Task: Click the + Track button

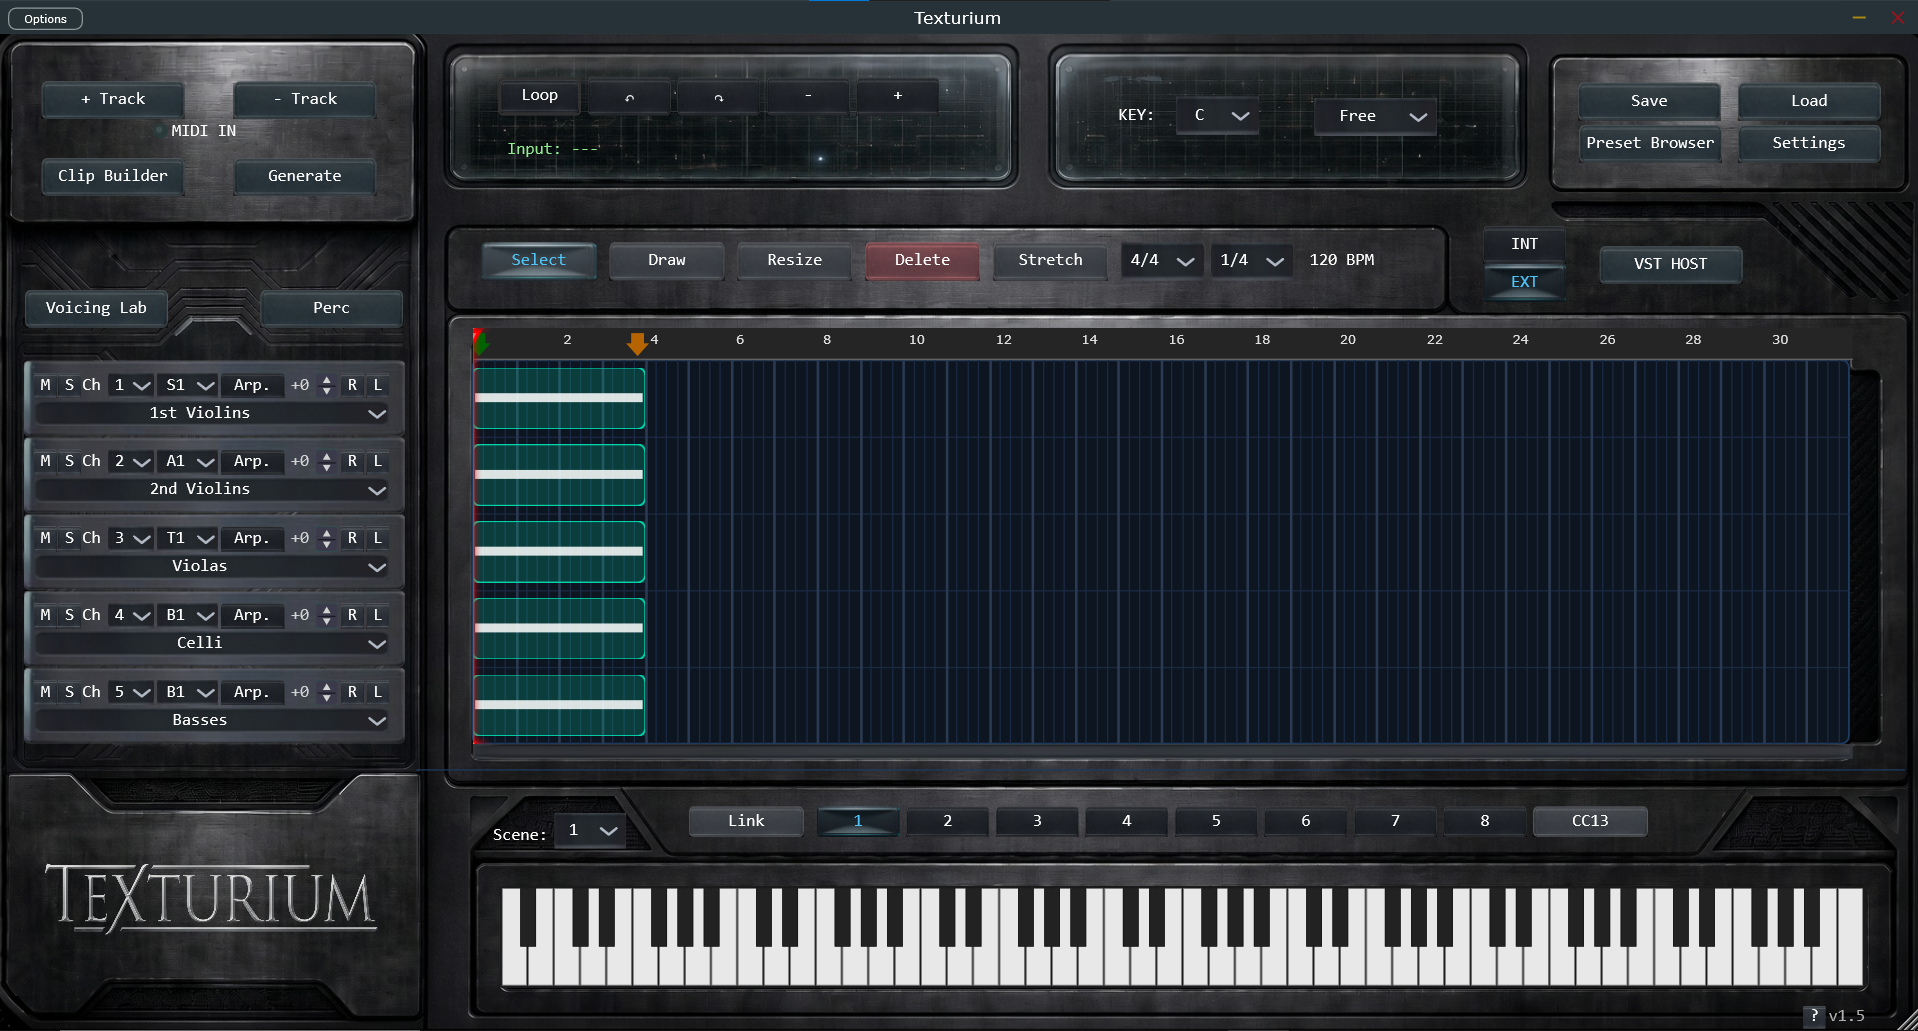Action: pyautogui.click(x=113, y=99)
